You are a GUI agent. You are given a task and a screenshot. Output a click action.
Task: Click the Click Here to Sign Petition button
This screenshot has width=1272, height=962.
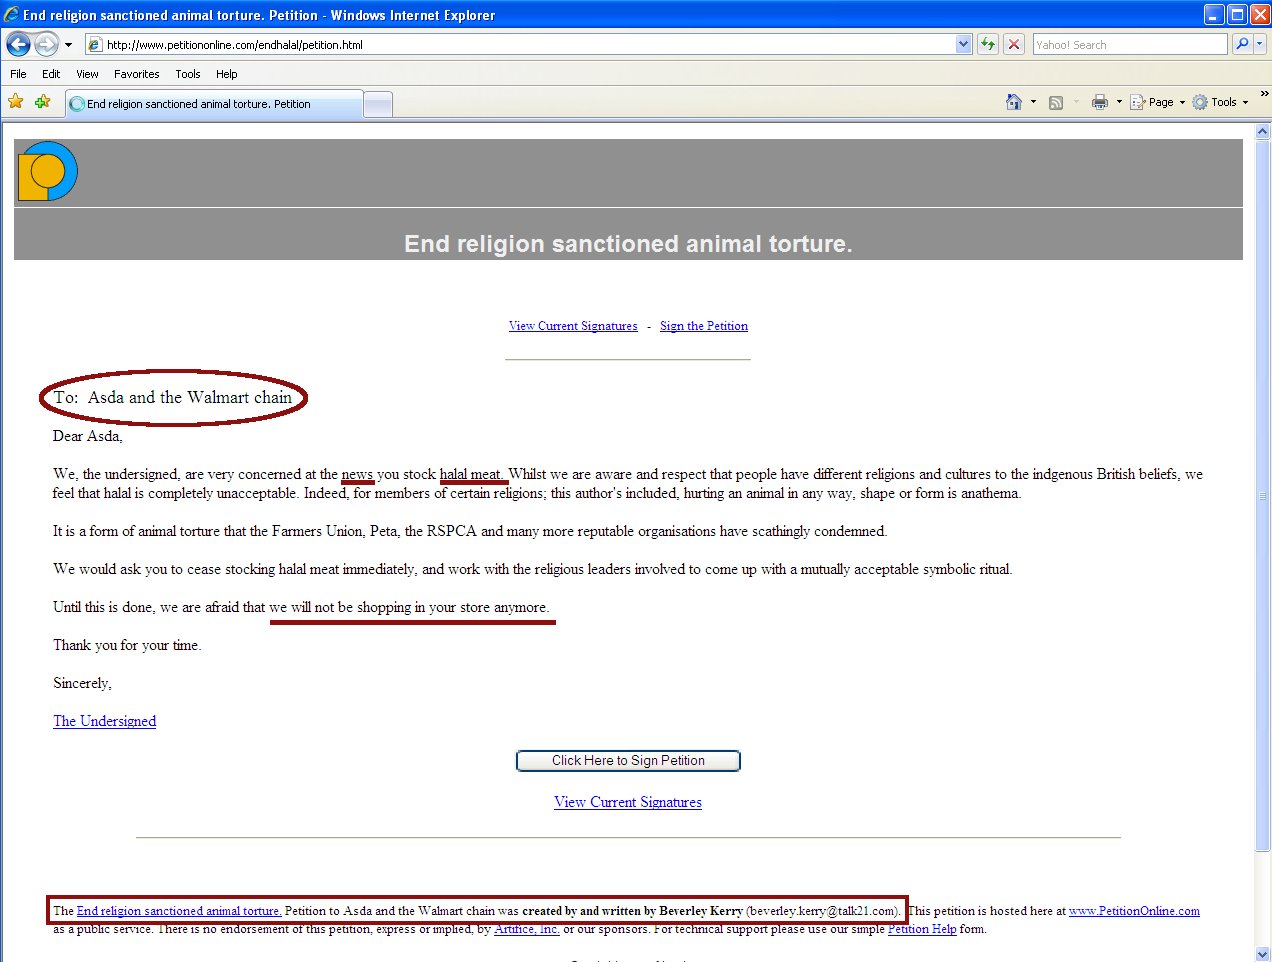tap(628, 761)
